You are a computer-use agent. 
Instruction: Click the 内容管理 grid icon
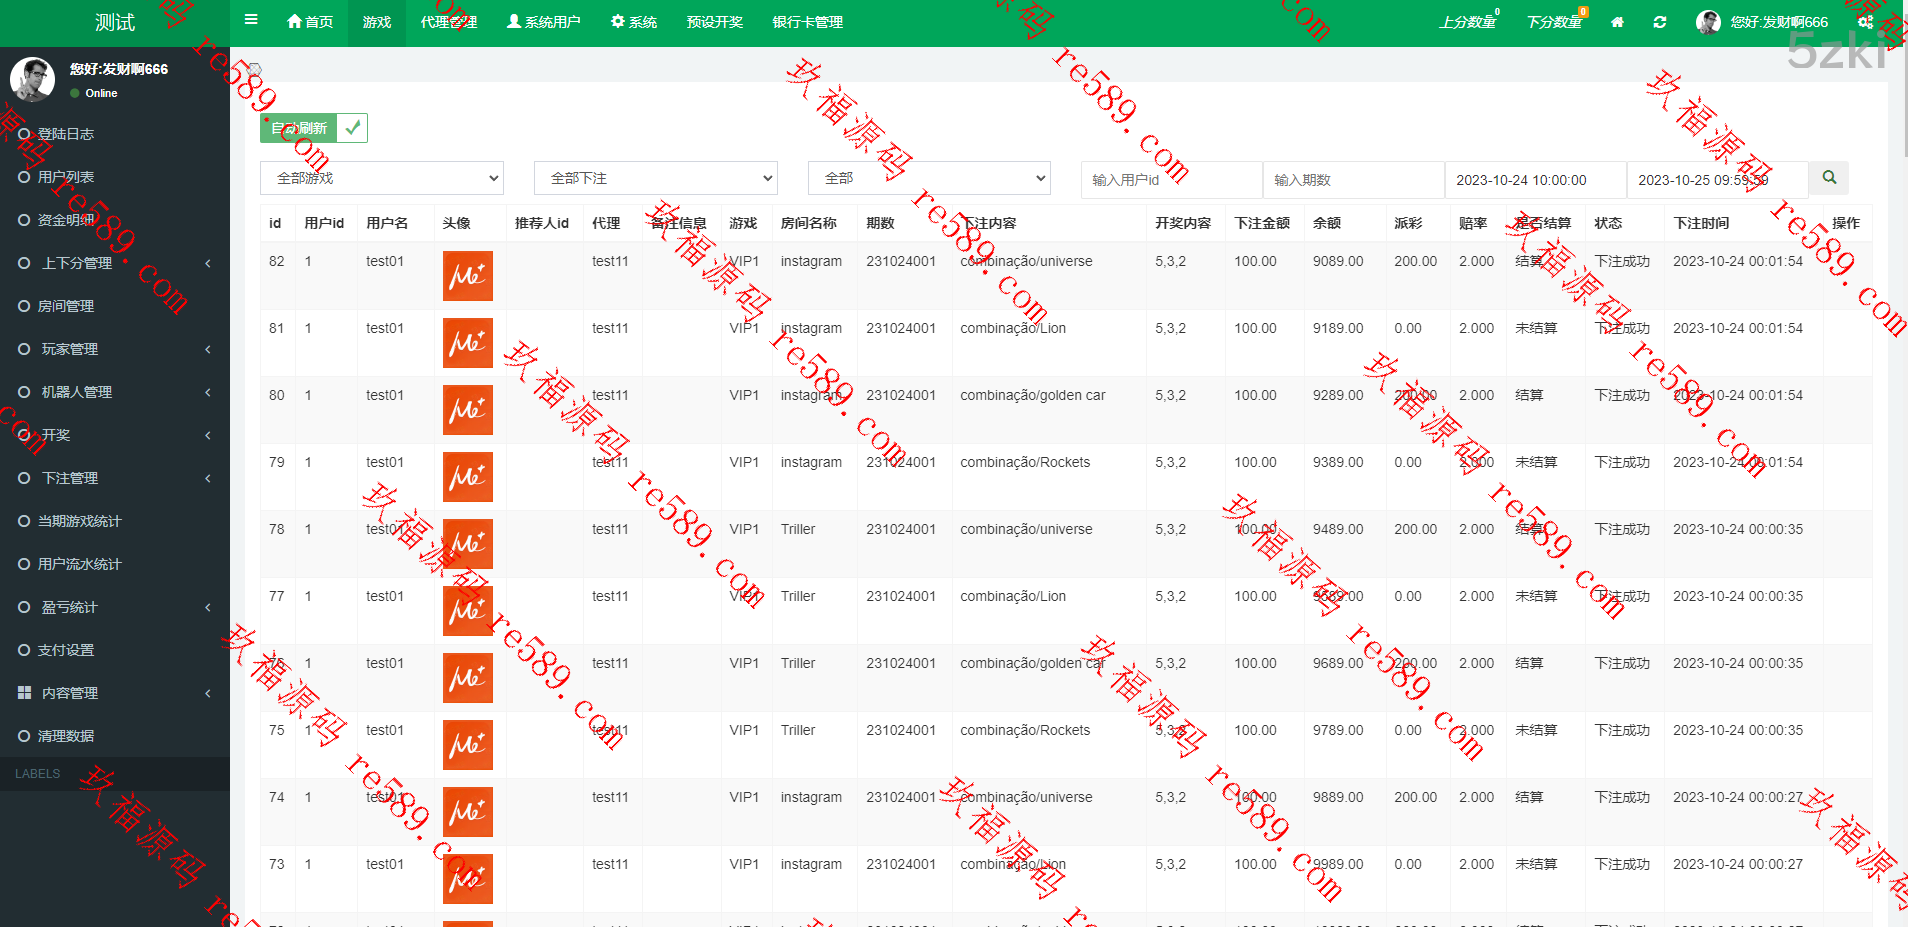click(24, 693)
